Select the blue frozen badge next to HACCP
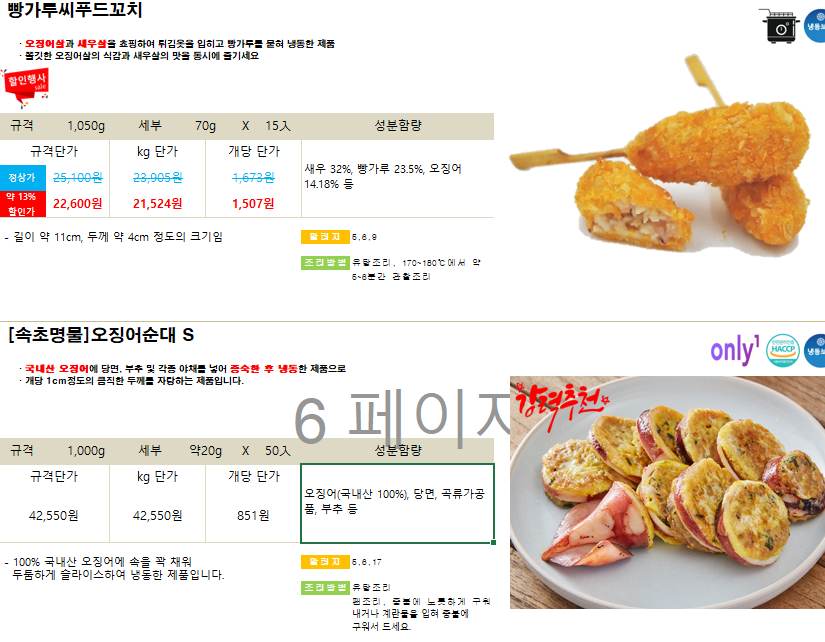The width and height of the screenshot is (825, 642). click(815, 350)
